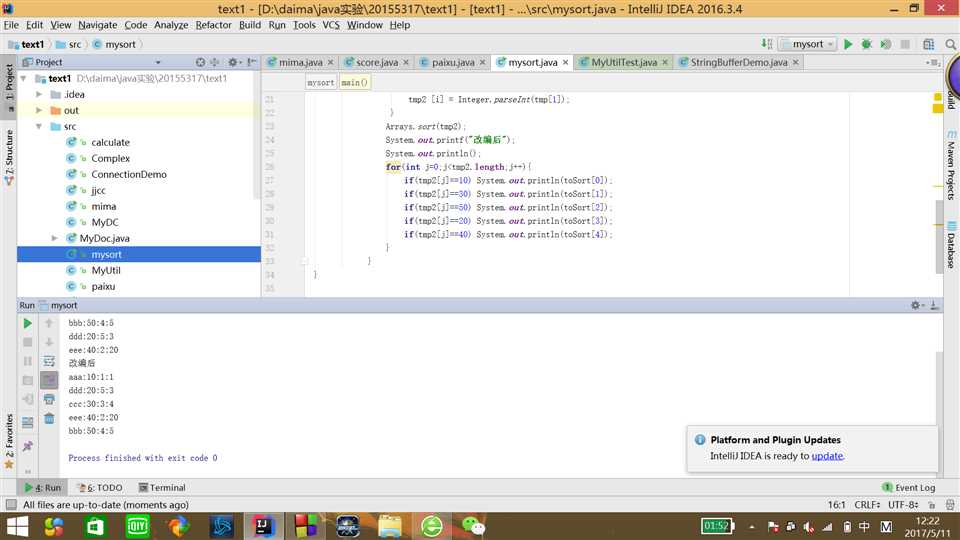
Task: Expand the .idea folder
Action: click(39, 94)
